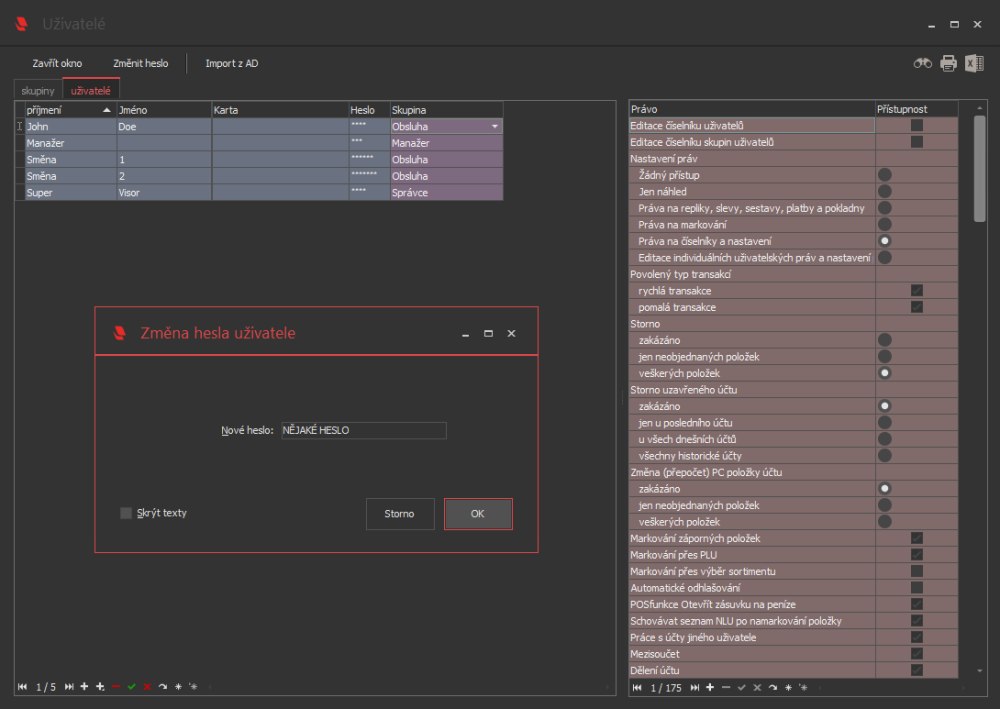
Task: Click bookmark asterisk in rights navigator
Action: 788,687
